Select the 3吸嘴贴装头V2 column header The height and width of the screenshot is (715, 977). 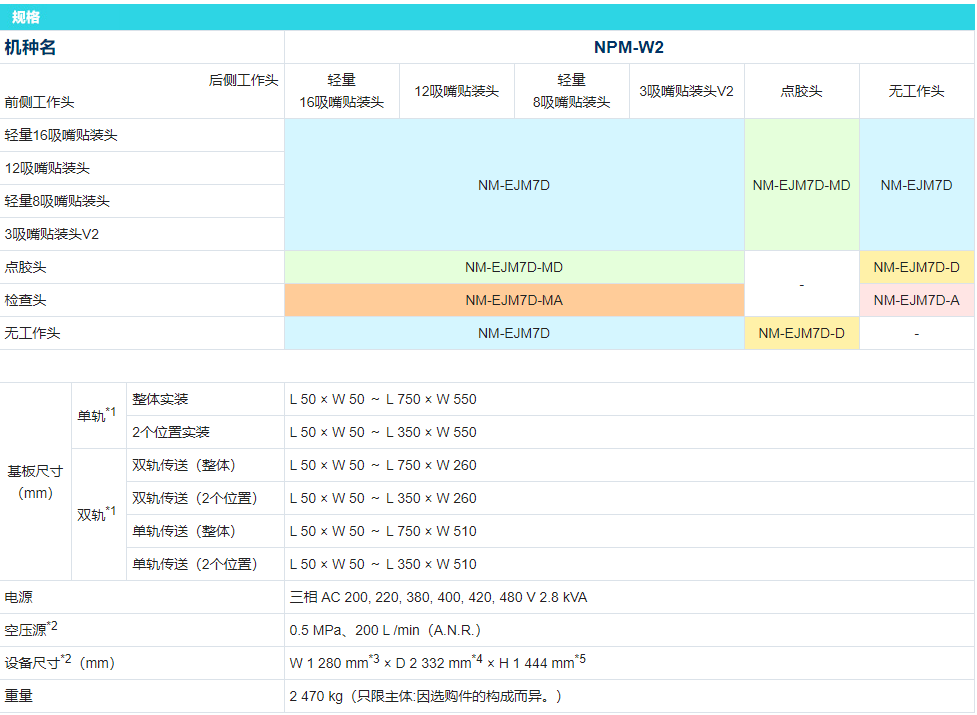[x=686, y=91]
